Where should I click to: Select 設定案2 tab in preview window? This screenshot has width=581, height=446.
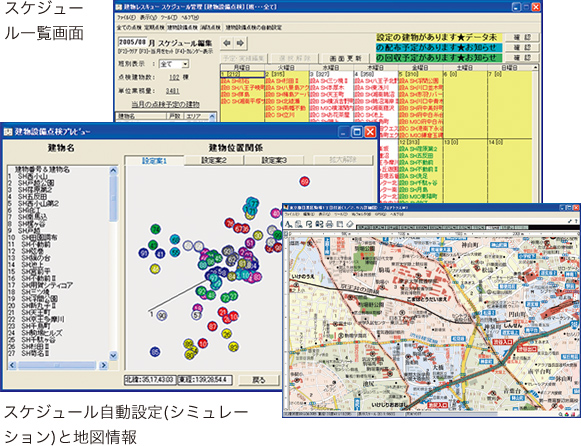(x=214, y=160)
